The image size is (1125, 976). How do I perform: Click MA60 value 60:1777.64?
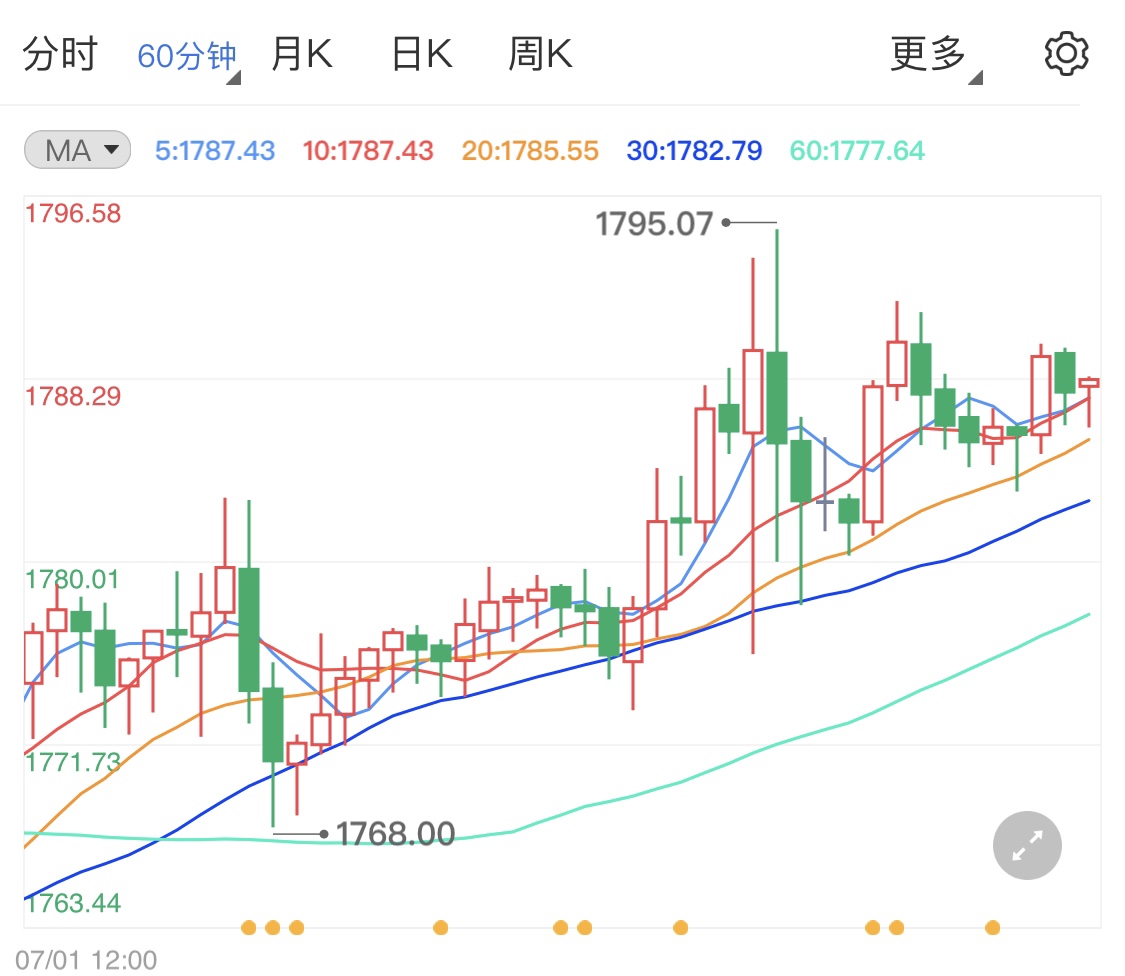857,151
